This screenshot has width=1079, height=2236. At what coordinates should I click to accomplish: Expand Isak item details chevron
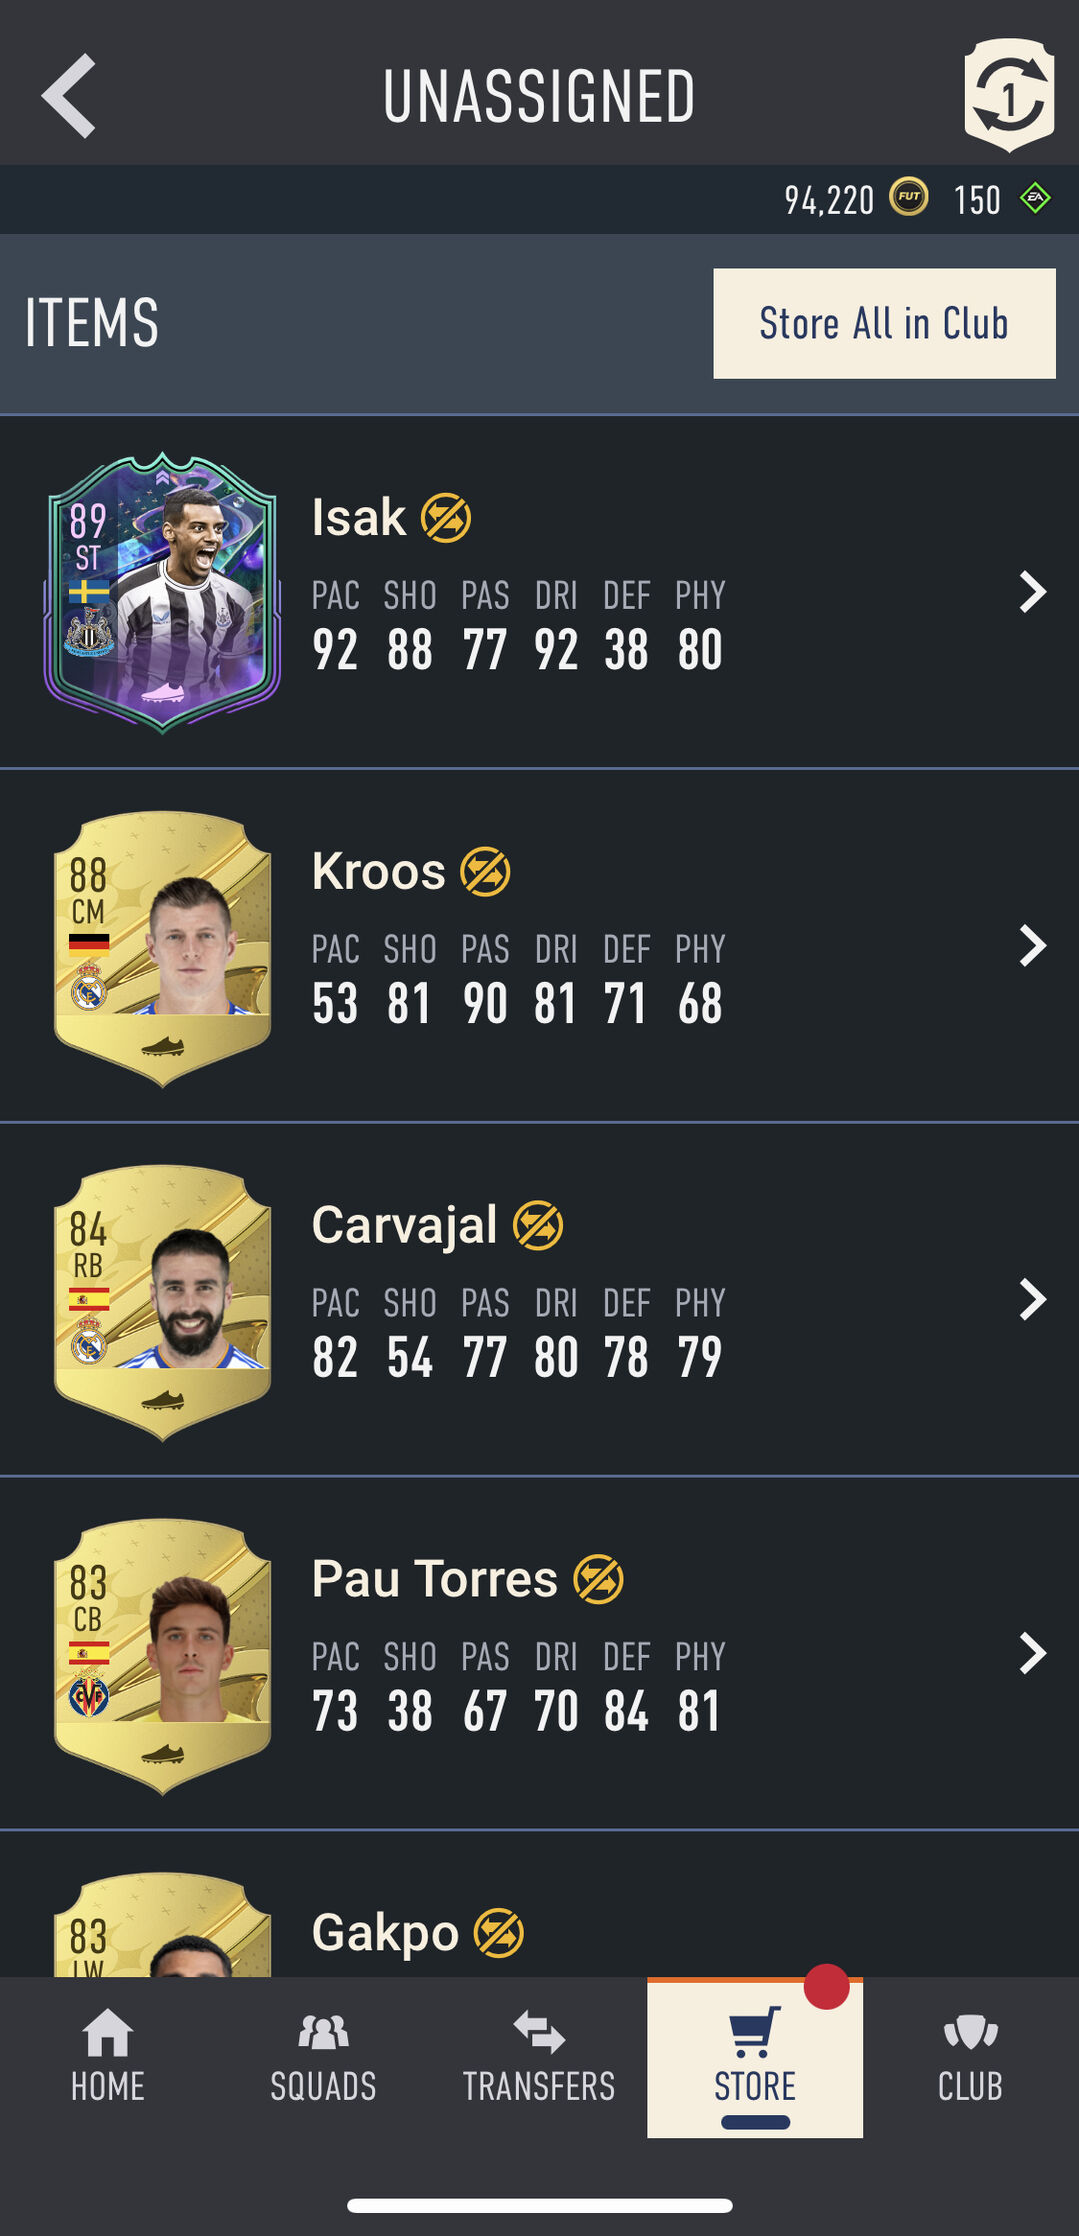pyautogui.click(x=1032, y=592)
